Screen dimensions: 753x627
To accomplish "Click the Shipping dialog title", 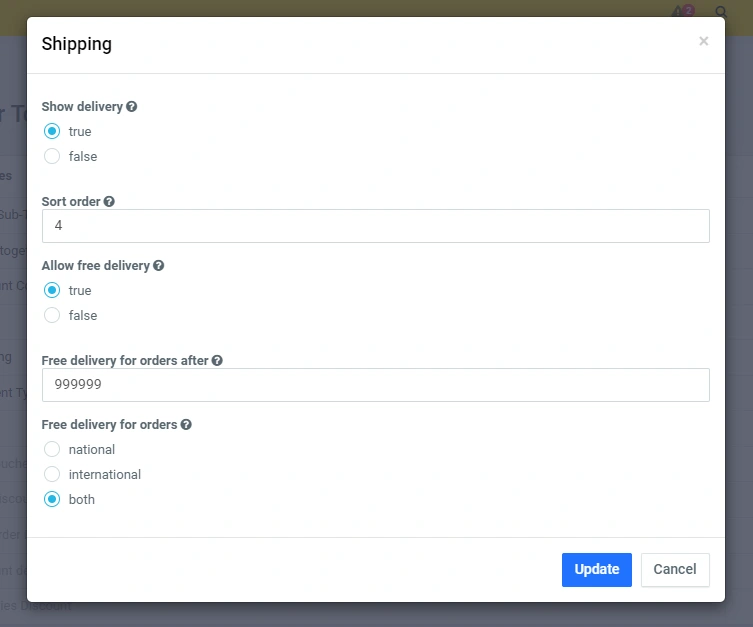I will pyautogui.click(x=76, y=44).
